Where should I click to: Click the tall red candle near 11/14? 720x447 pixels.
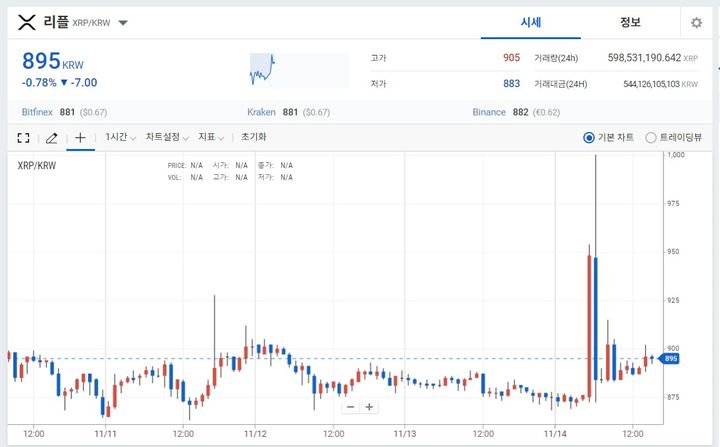[x=589, y=327]
